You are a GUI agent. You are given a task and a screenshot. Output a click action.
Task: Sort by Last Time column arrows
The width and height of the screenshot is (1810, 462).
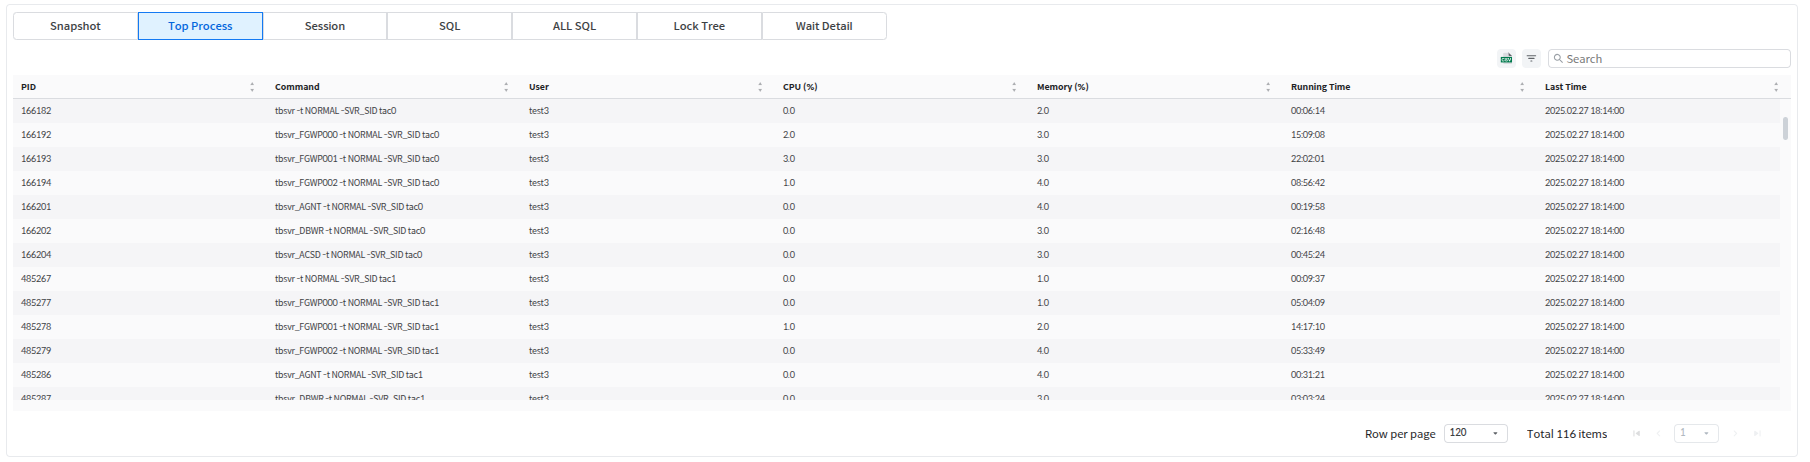pos(1776,87)
